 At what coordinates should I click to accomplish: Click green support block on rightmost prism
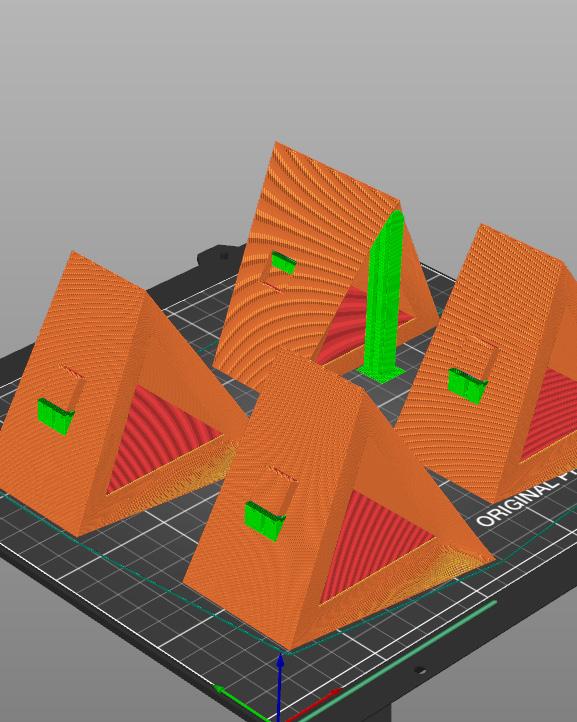pos(467,386)
